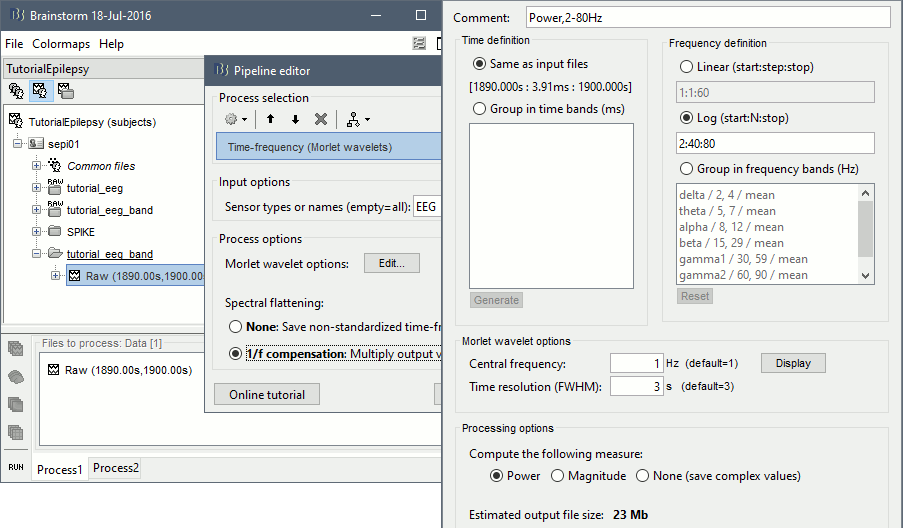903x528 pixels.
Task: Select functional data sorted by conditions view
Action: click(65, 91)
